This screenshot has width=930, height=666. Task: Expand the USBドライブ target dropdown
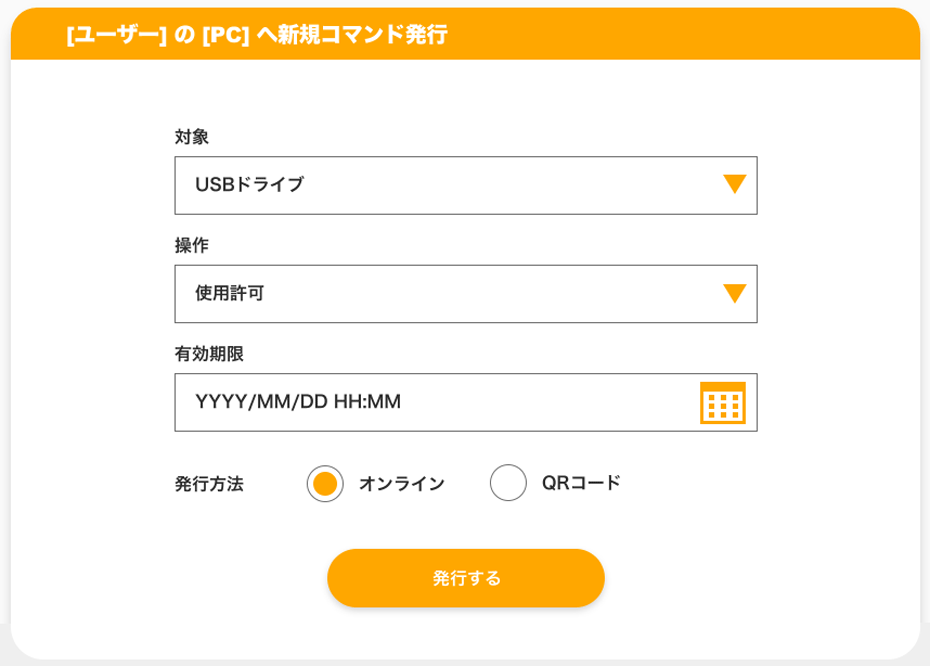[x=465, y=185]
